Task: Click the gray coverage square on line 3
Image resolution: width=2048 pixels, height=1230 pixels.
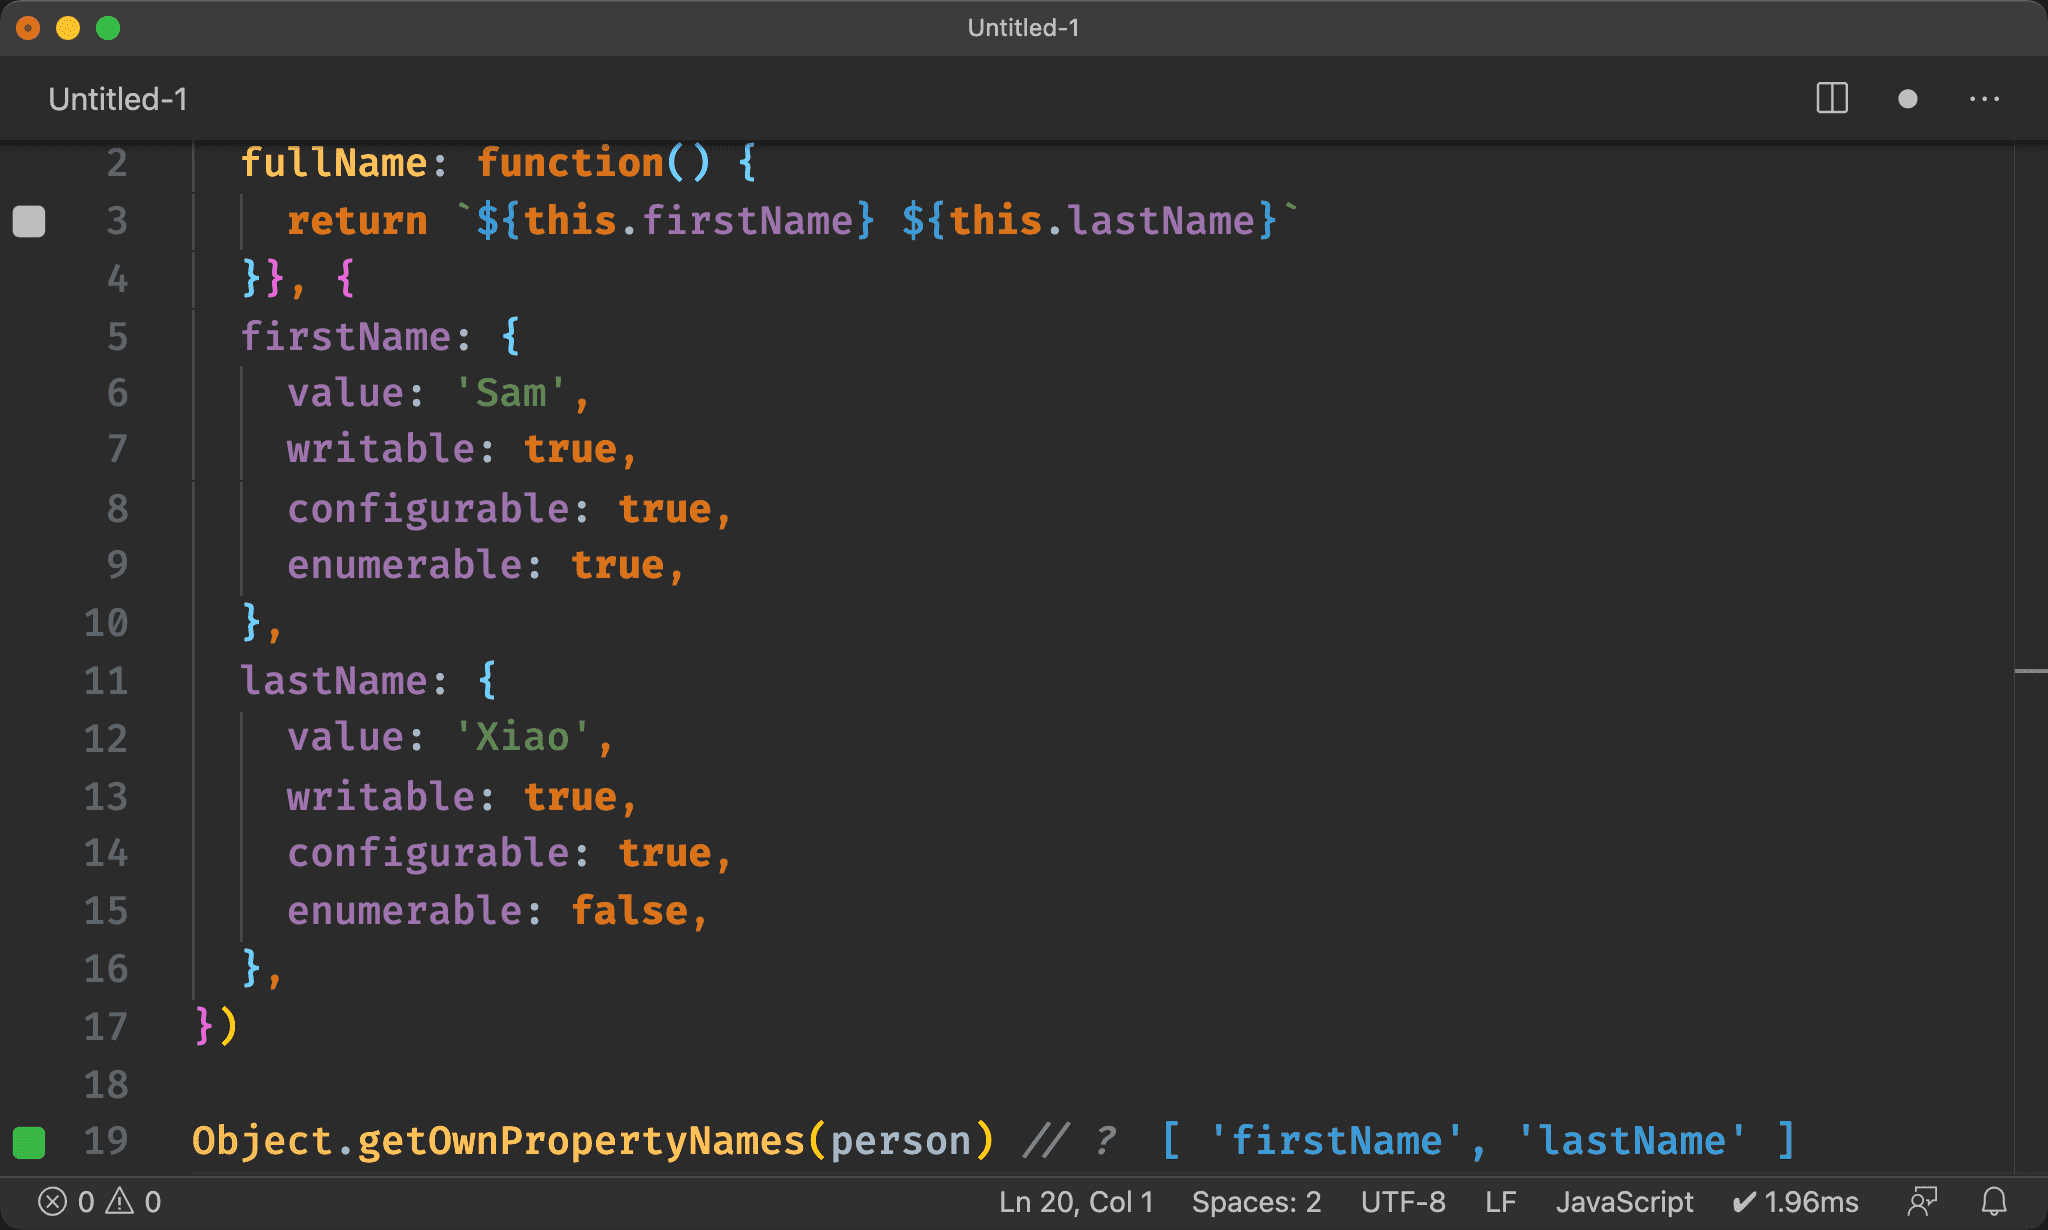Action: [29, 221]
